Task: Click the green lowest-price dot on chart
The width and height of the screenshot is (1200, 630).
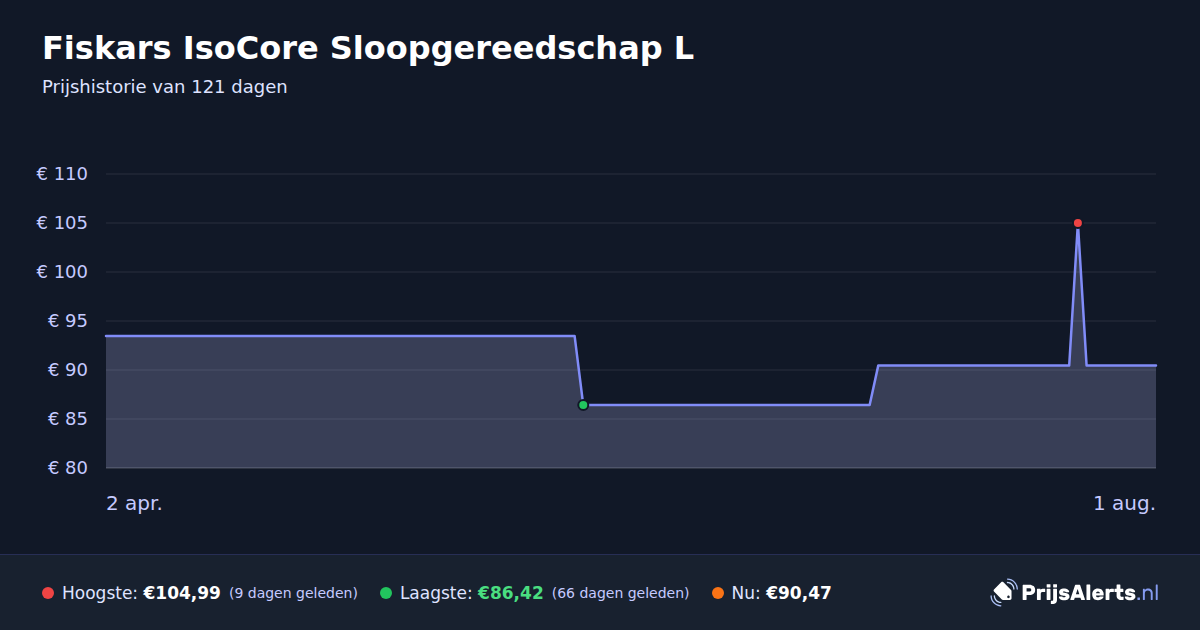Action: point(583,405)
